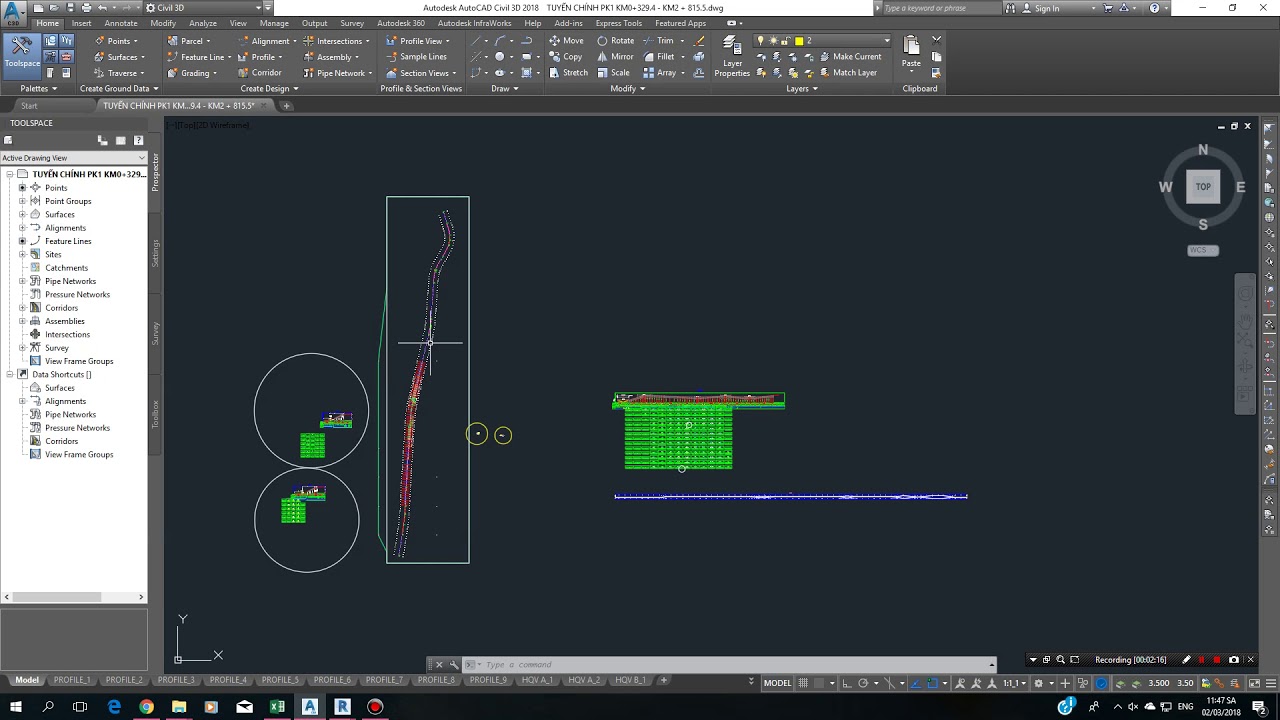Select the Rotate tool
The image size is (1280, 720).
click(615, 41)
